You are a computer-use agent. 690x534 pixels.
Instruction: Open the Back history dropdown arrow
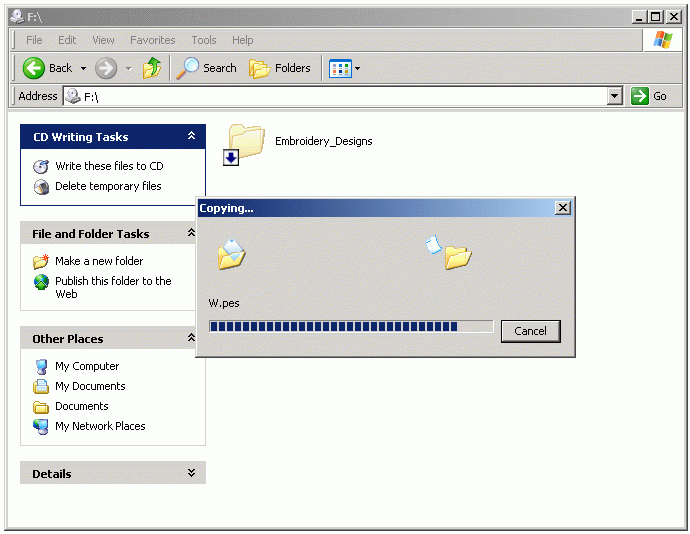[x=83, y=69]
